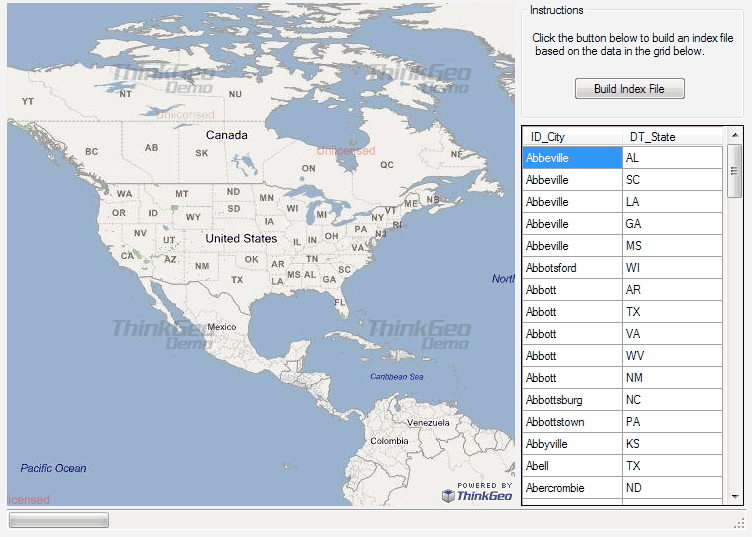The width and height of the screenshot is (752, 537).
Task: Select the NM state cell in grid
Action: click(x=672, y=378)
